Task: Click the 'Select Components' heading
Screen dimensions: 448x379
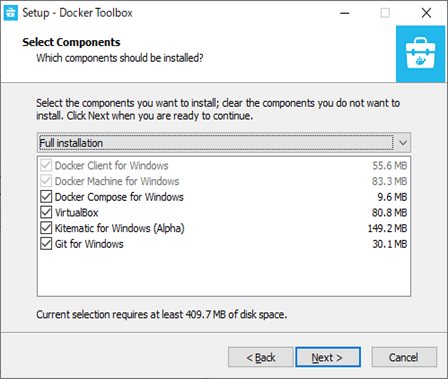Action: pos(71,42)
